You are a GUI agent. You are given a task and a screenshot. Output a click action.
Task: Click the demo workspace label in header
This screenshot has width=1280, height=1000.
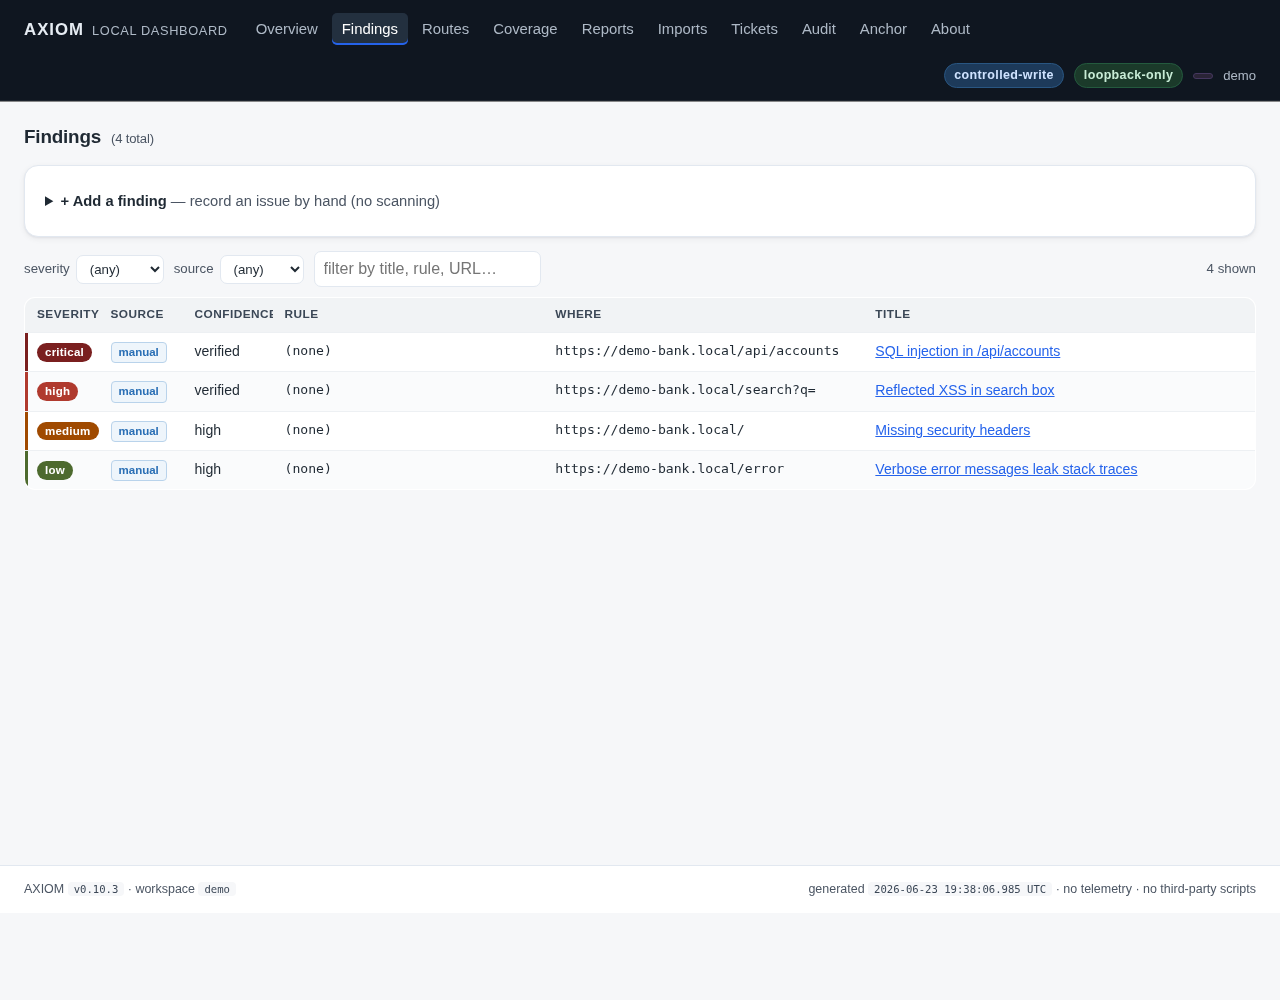[x=1239, y=76]
